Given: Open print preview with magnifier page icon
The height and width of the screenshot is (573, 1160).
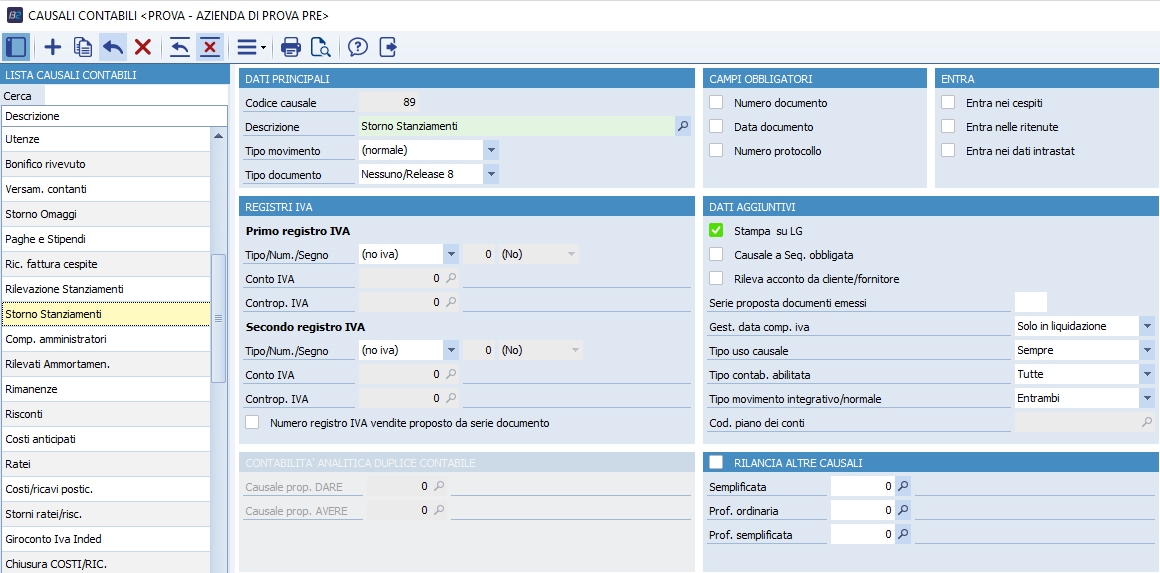Looking at the screenshot, I should (320, 47).
